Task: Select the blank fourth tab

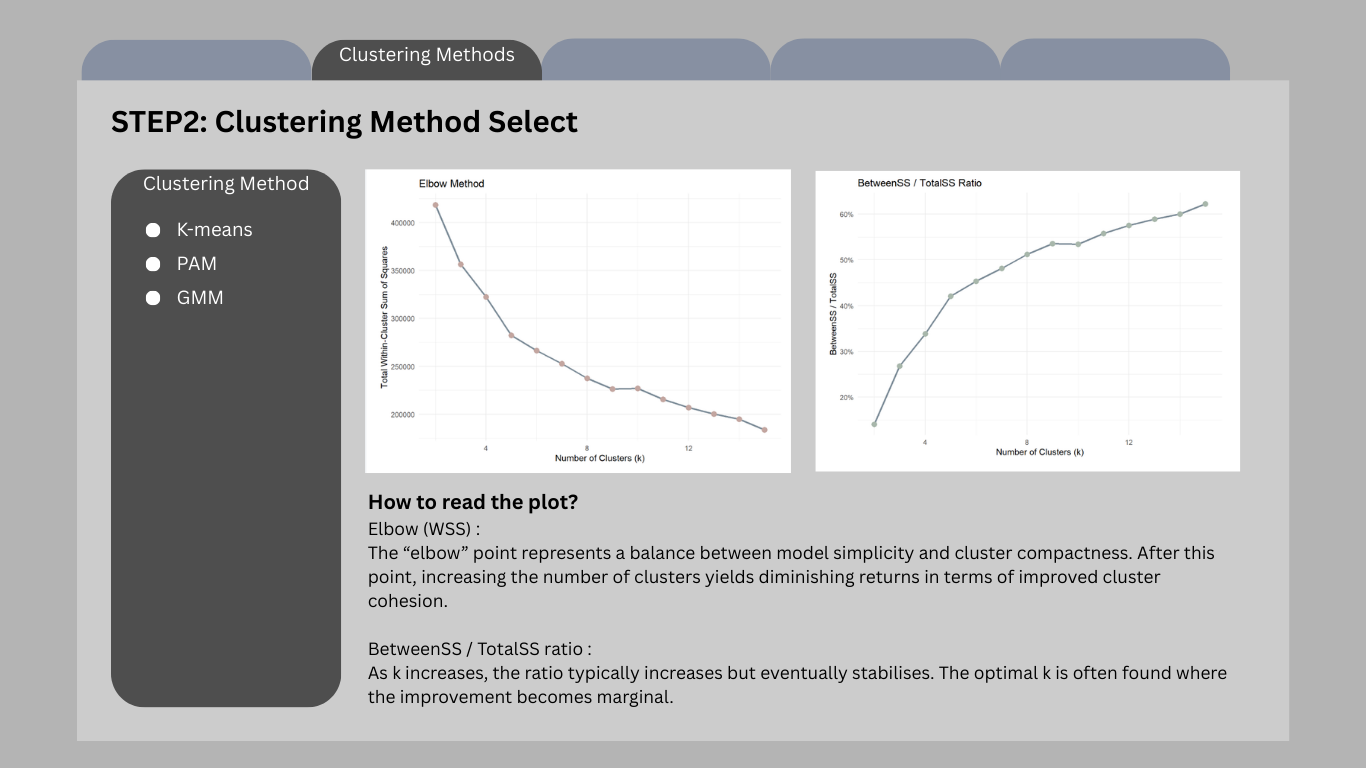Action: coord(885,60)
